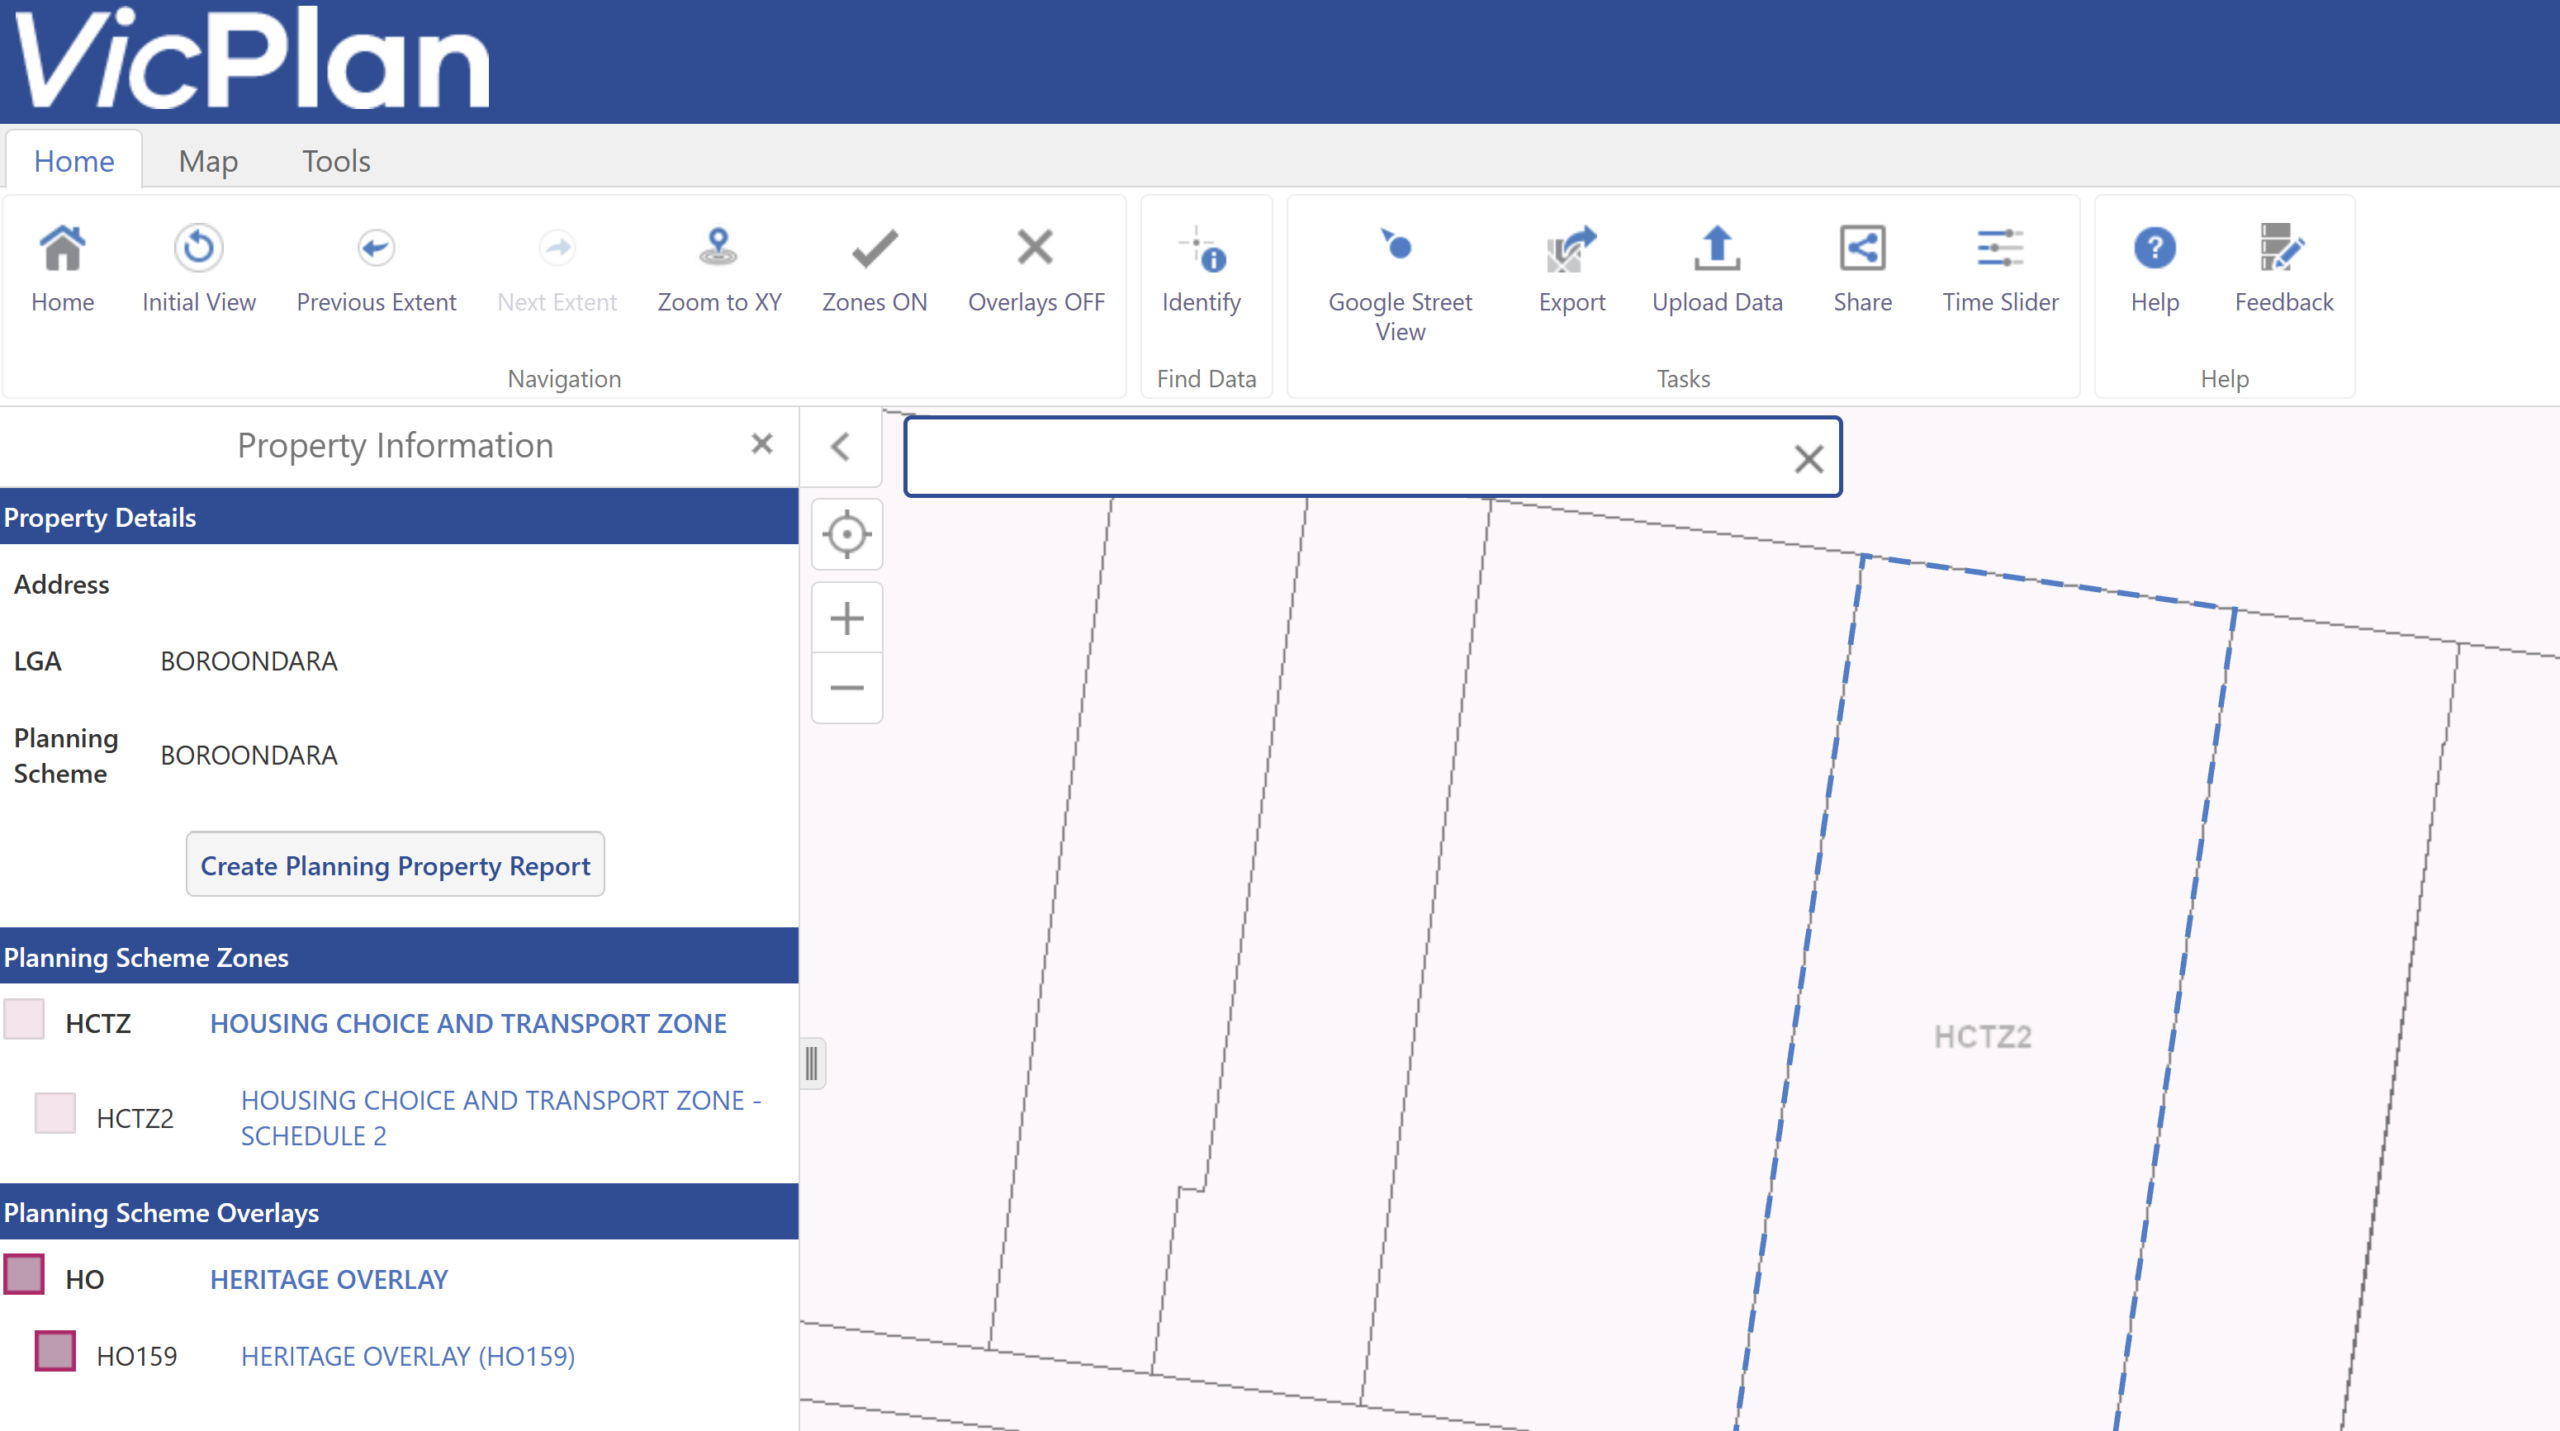2560x1431 pixels.
Task: Open the Heritage Overlay link
Action: [328, 1279]
